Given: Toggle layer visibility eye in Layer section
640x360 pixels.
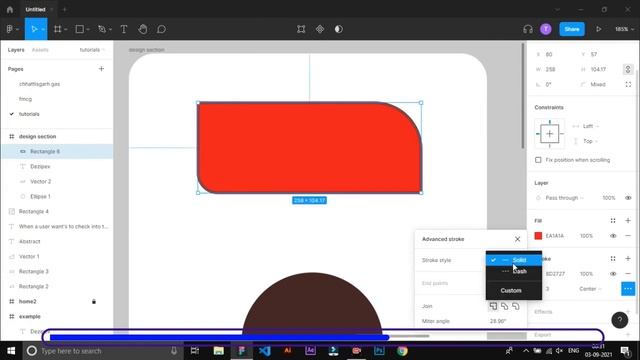Looking at the screenshot, I should pos(628,198).
